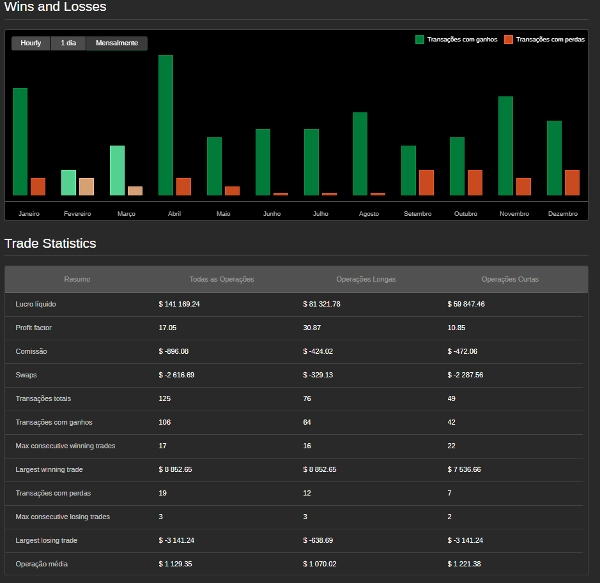Click the Max consecutive winning trades label
The image size is (600, 583).
coord(65,446)
